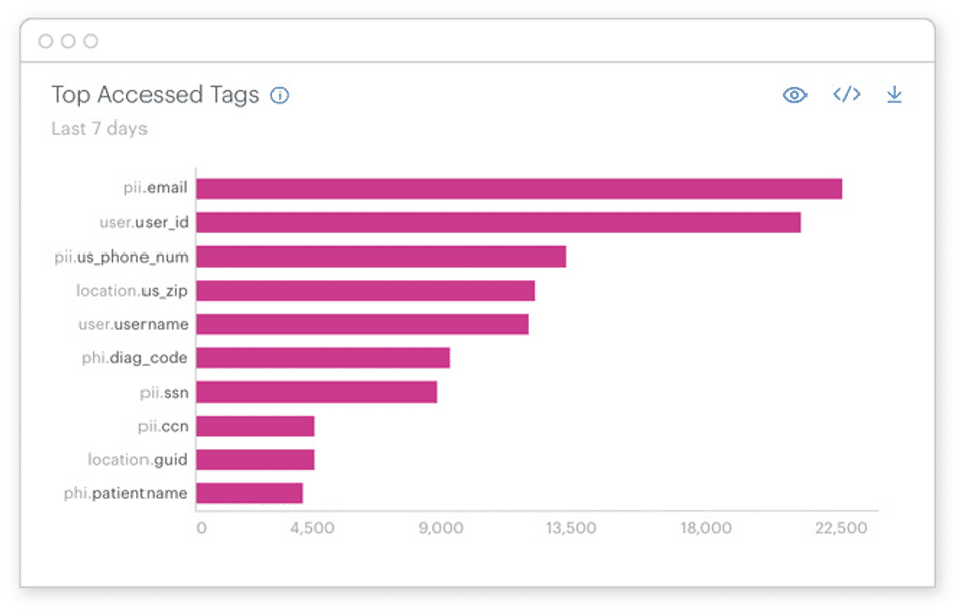Image resolution: width=960 pixels, height=614 pixels.
Task: Click the info icon beside Top Accessed Tags
Action: 280,95
